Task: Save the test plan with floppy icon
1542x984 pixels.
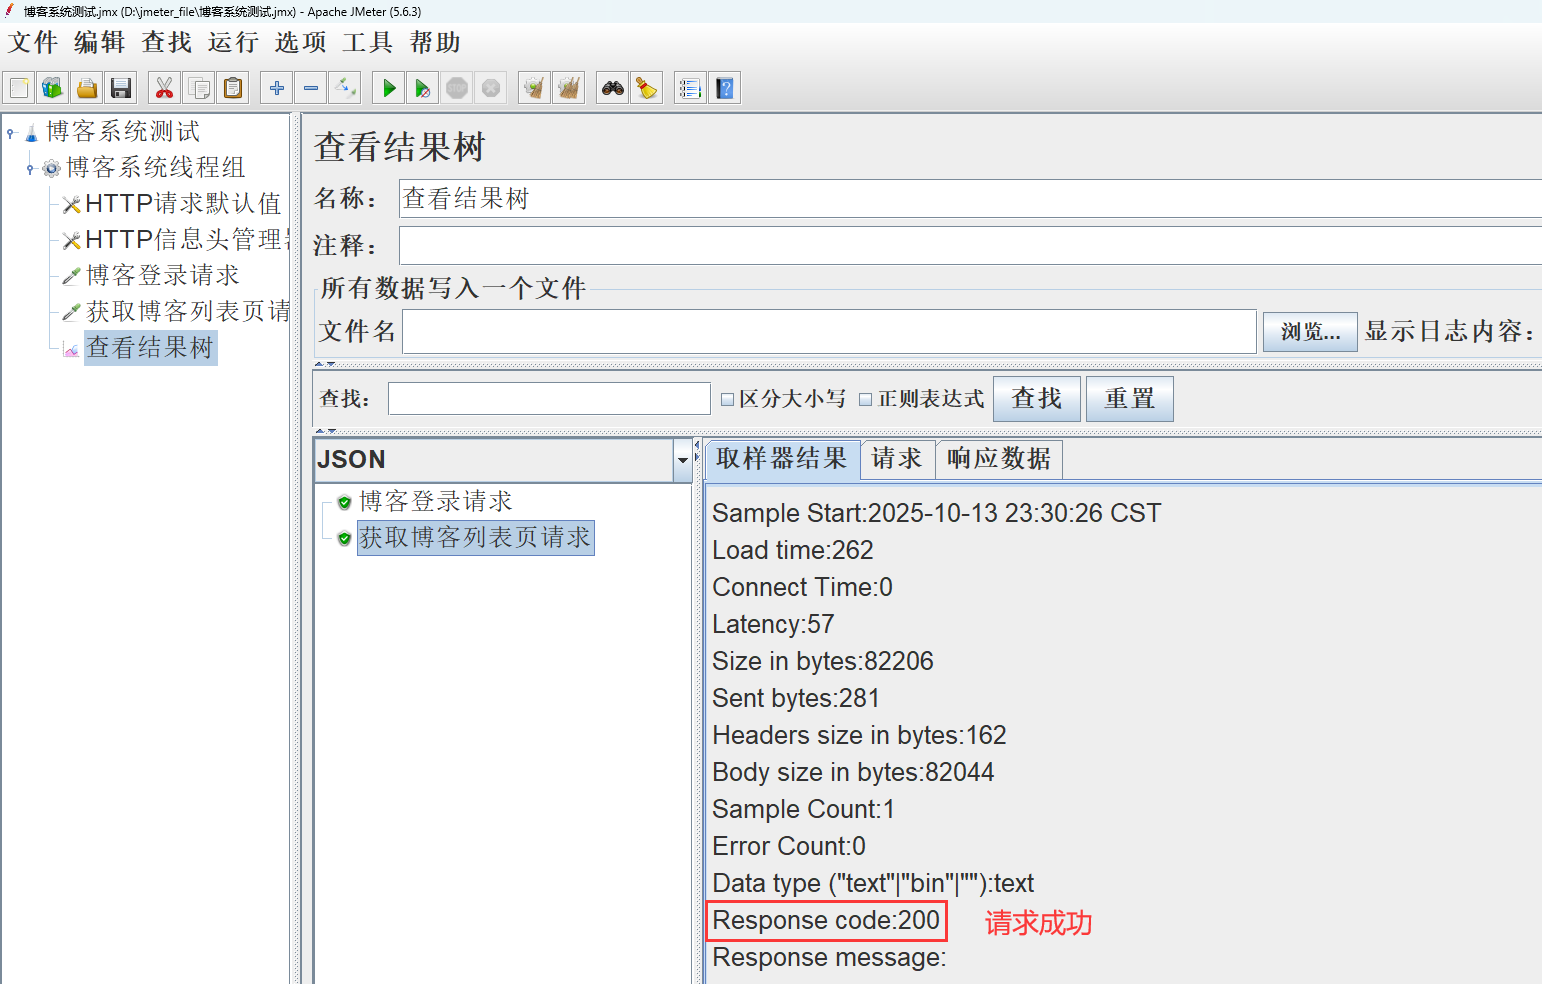Action: tap(121, 88)
